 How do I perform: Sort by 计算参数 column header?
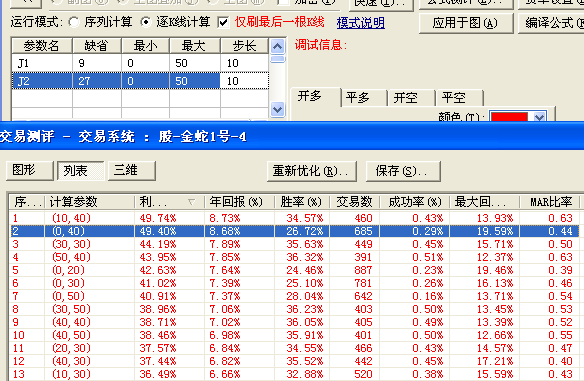[89, 202]
